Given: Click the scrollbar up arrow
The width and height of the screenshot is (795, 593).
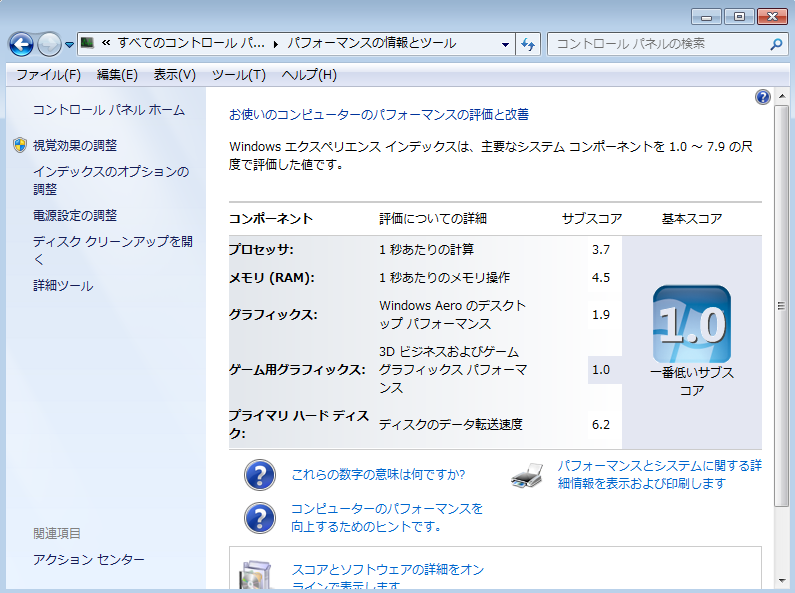Looking at the screenshot, I should [781, 96].
